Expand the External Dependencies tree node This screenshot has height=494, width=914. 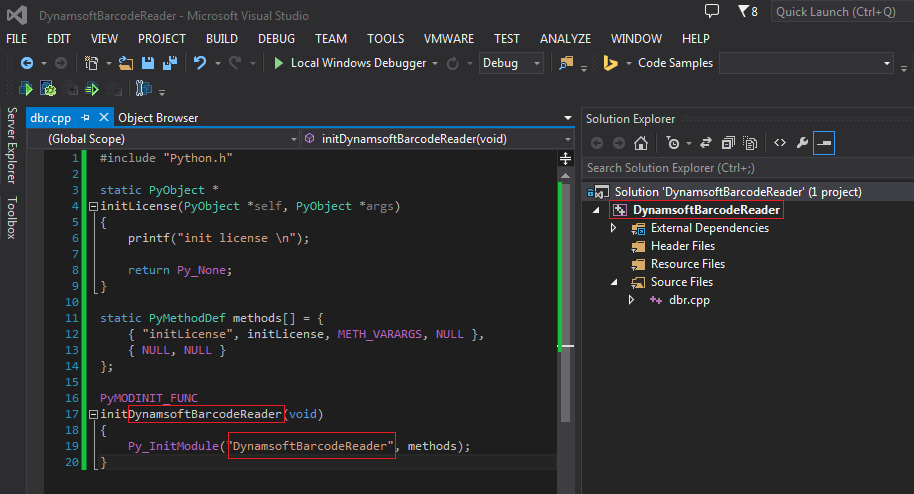(x=613, y=228)
